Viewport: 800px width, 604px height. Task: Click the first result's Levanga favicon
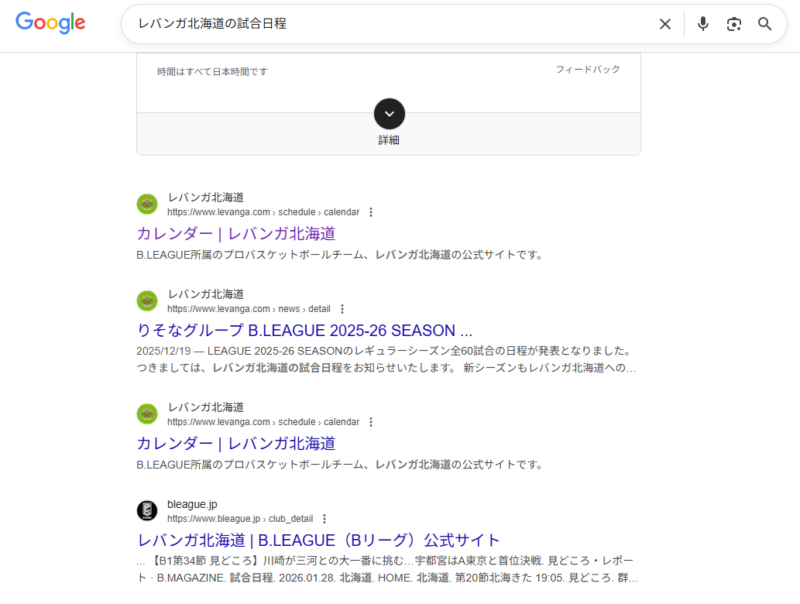pyautogui.click(x=147, y=204)
